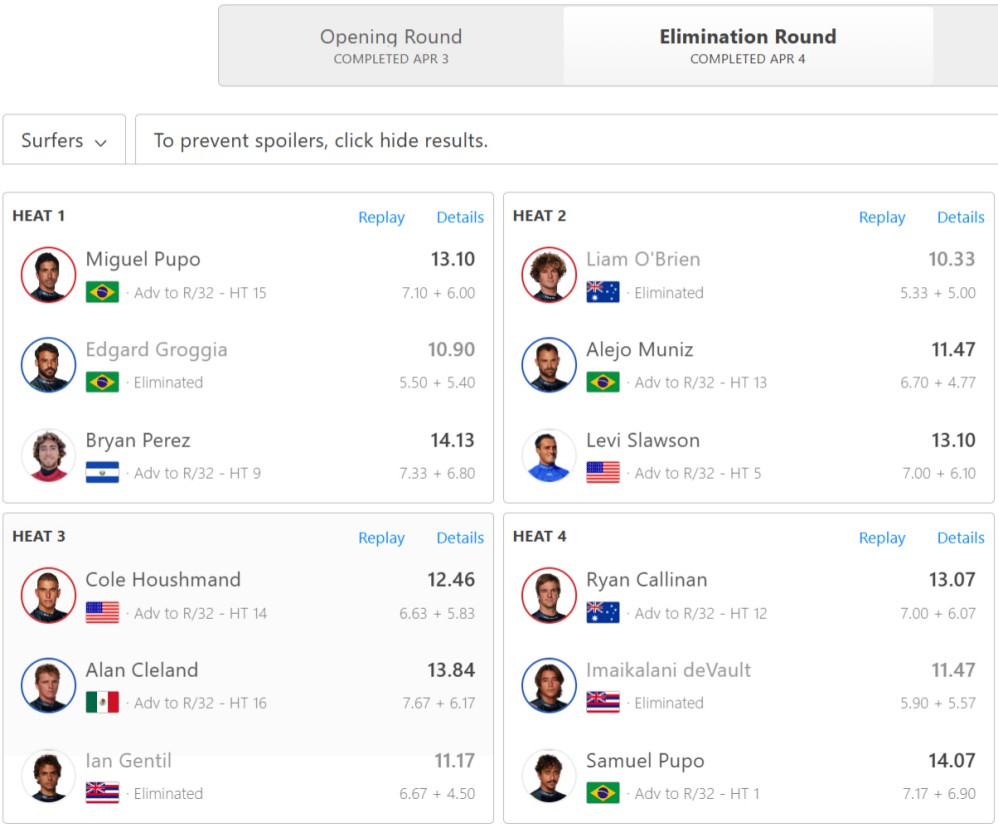Watch the Heat 3 Replay
The width and height of the screenshot is (998, 828).
[381, 538]
